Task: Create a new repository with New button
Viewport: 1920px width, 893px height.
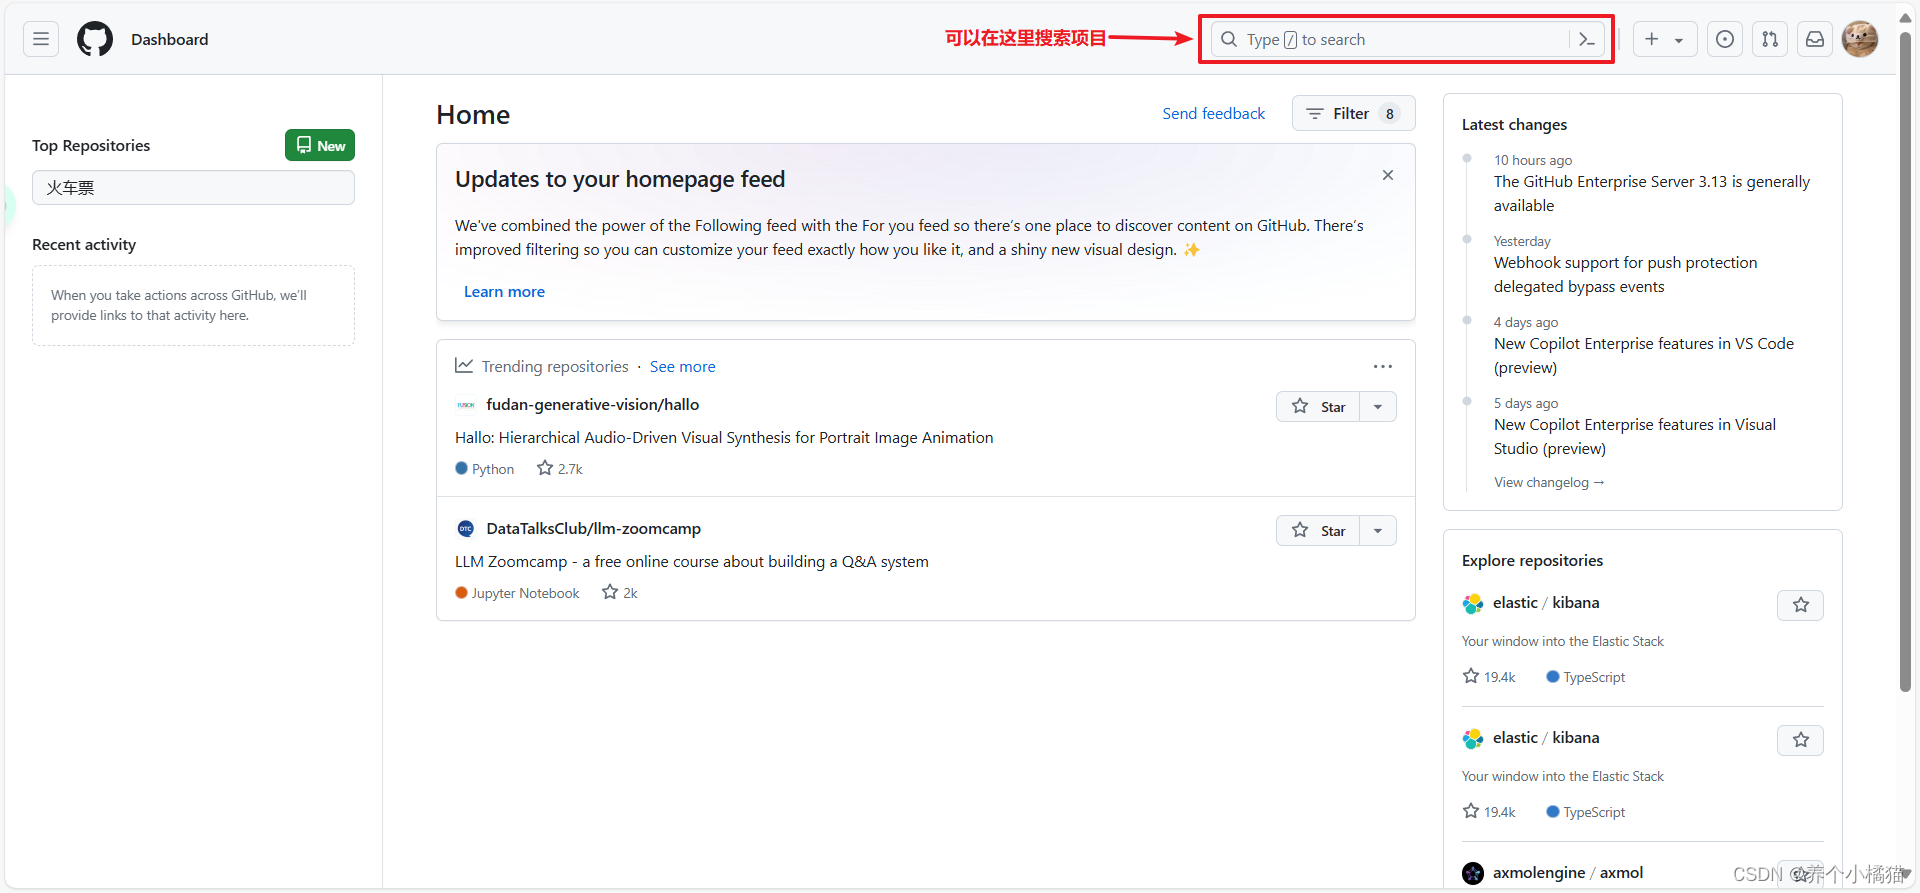Action: (320, 145)
